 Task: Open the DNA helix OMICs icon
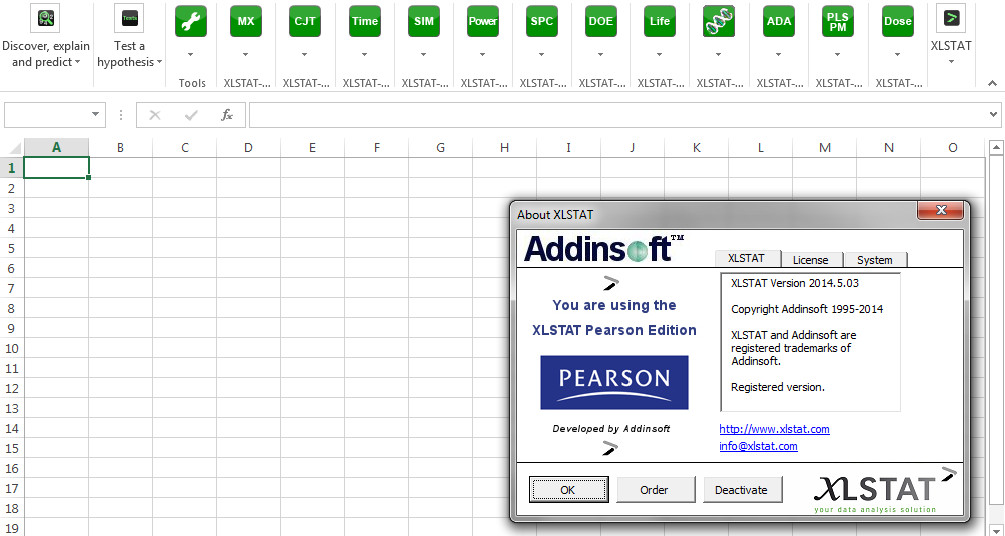pyautogui.click(x=718, y=21)
